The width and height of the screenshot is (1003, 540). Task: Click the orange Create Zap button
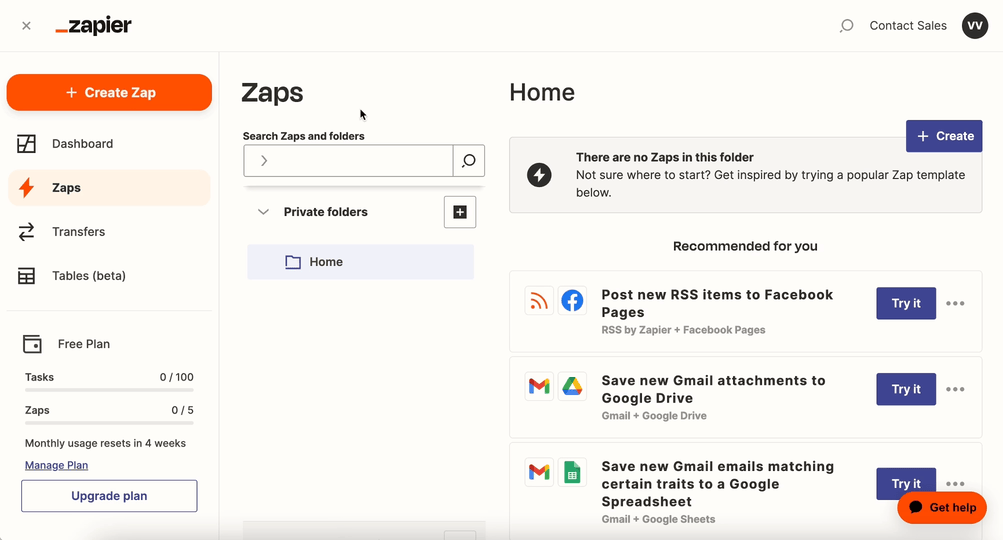coord(109,93)
